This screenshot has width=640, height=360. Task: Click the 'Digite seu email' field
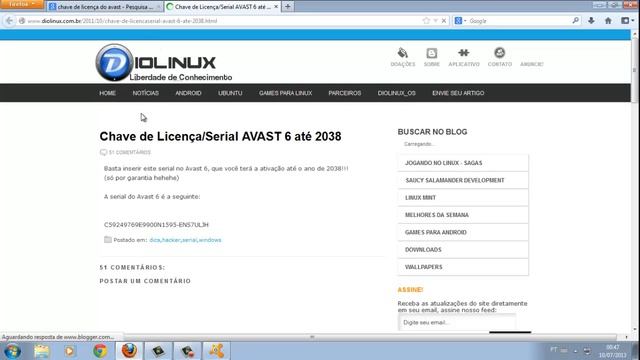point(457,322)
